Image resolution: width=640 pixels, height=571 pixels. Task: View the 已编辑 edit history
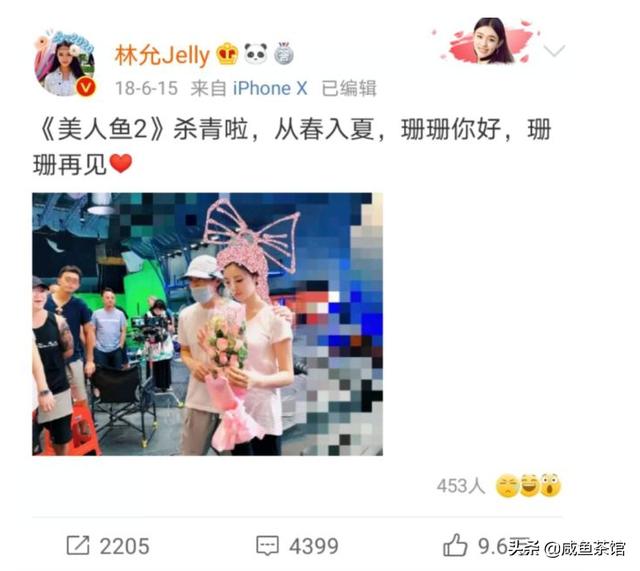349,88
